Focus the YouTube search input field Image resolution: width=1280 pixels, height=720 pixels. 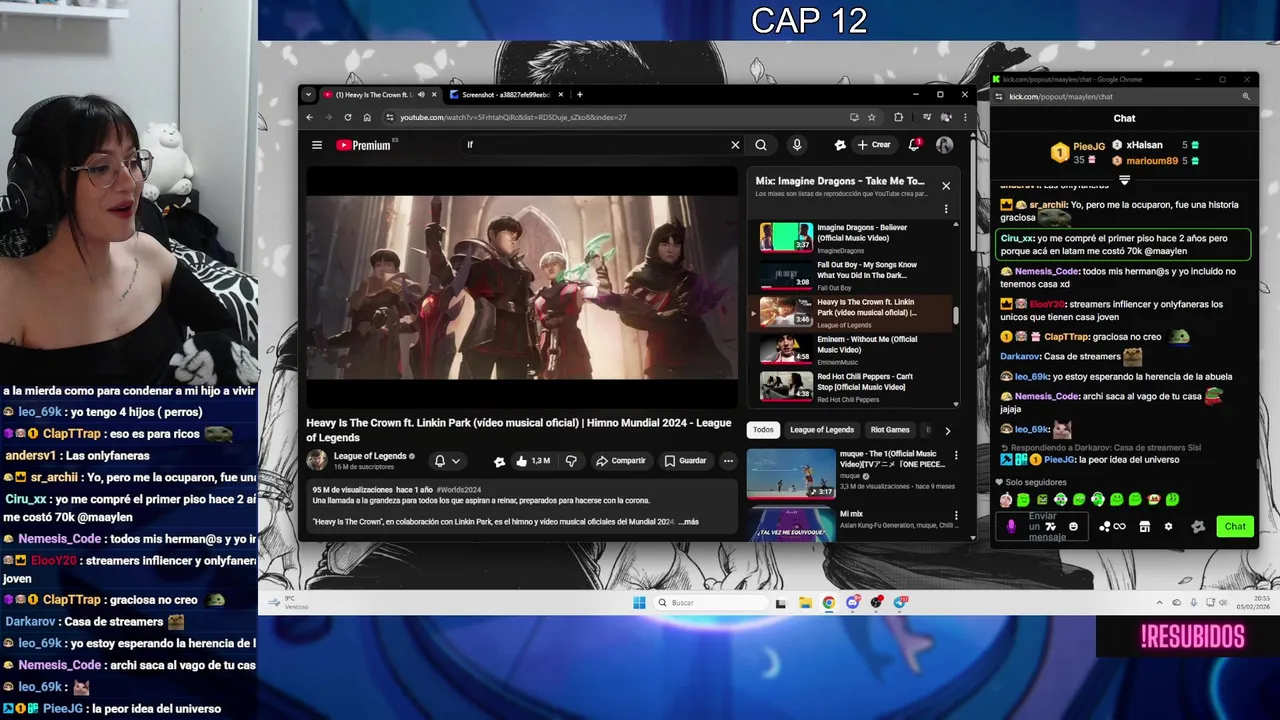595,145
